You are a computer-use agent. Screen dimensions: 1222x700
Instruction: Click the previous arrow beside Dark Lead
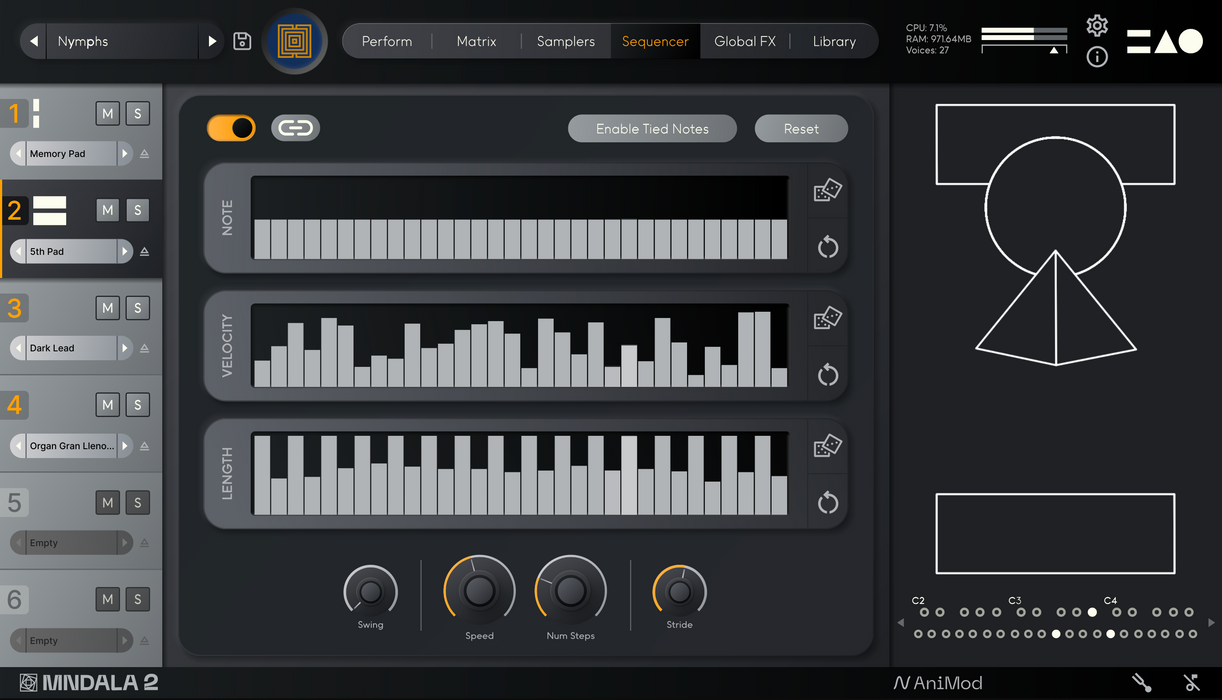[18, 348]
